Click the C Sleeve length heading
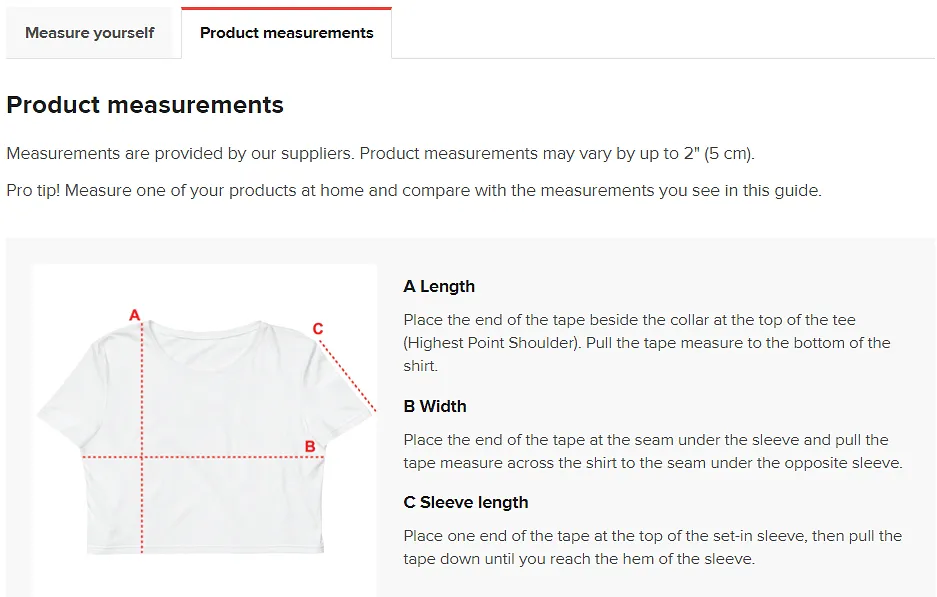937x597 pixels. (466, 502)
